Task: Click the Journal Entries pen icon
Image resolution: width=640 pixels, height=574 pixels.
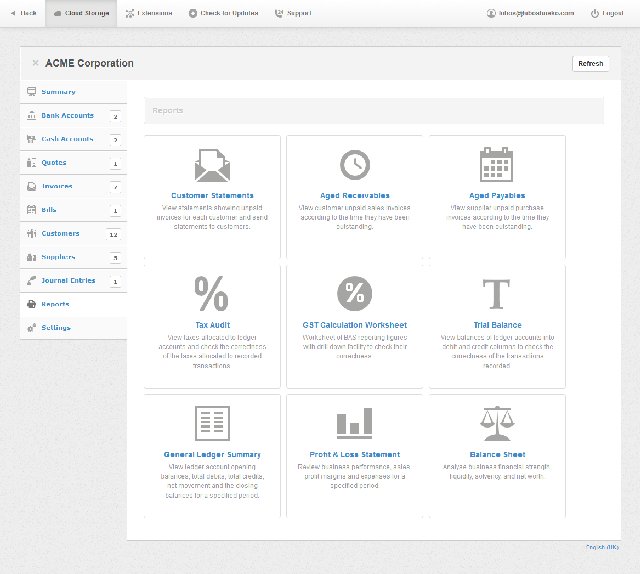Action: pyautogui.click(x=31, y=280)
